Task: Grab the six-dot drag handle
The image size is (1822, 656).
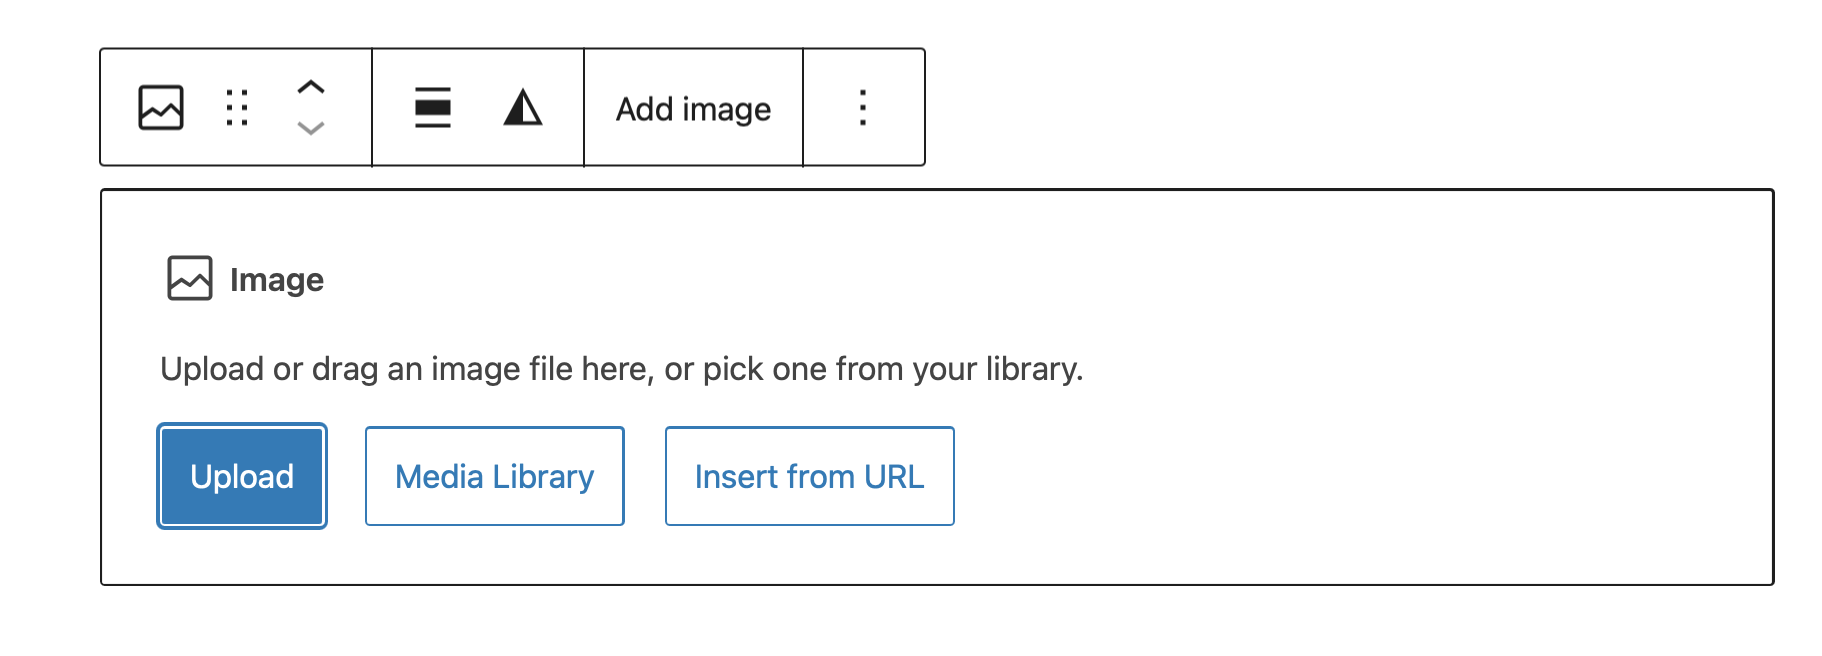Action: click(237, 108)
